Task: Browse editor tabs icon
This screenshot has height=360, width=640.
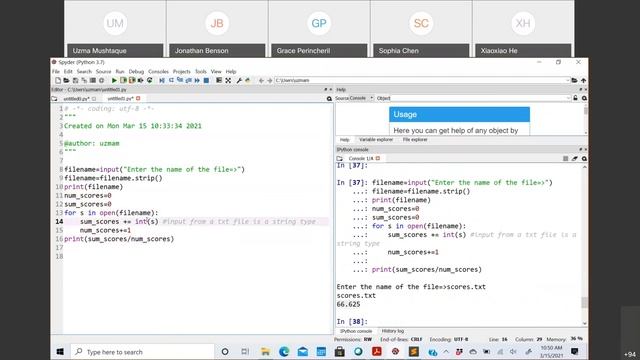Action: coord(55,99)
